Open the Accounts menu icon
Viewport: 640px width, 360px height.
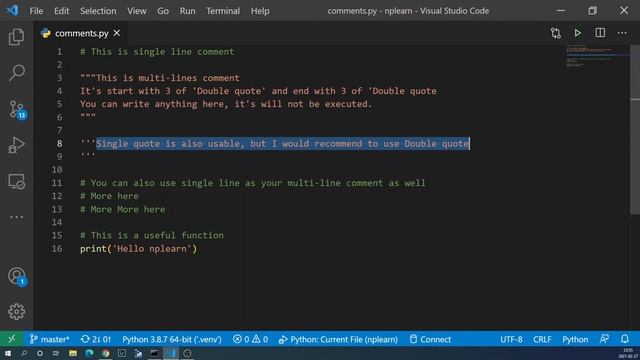pyautogui.click(x=17, y=276)
